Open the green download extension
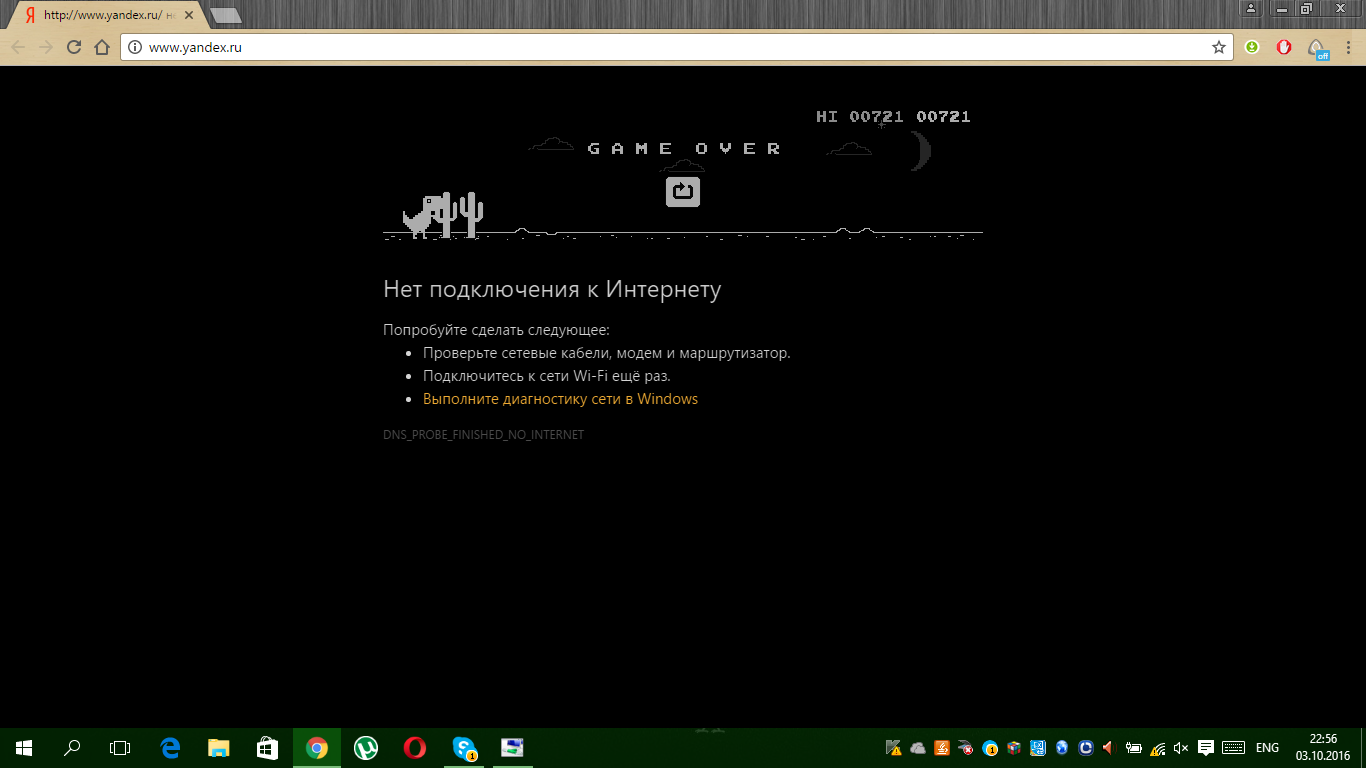Image resolution: width=1366 pixels, height=768 pixels. click(1252, 47)
